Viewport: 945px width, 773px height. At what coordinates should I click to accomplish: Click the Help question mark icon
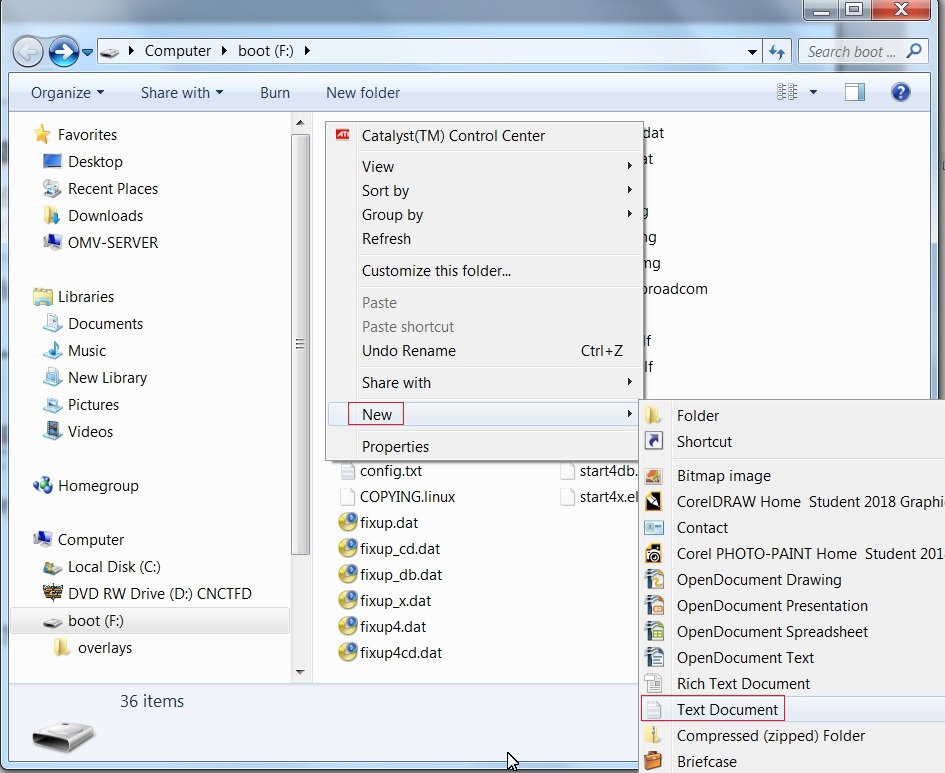point(900,92)
